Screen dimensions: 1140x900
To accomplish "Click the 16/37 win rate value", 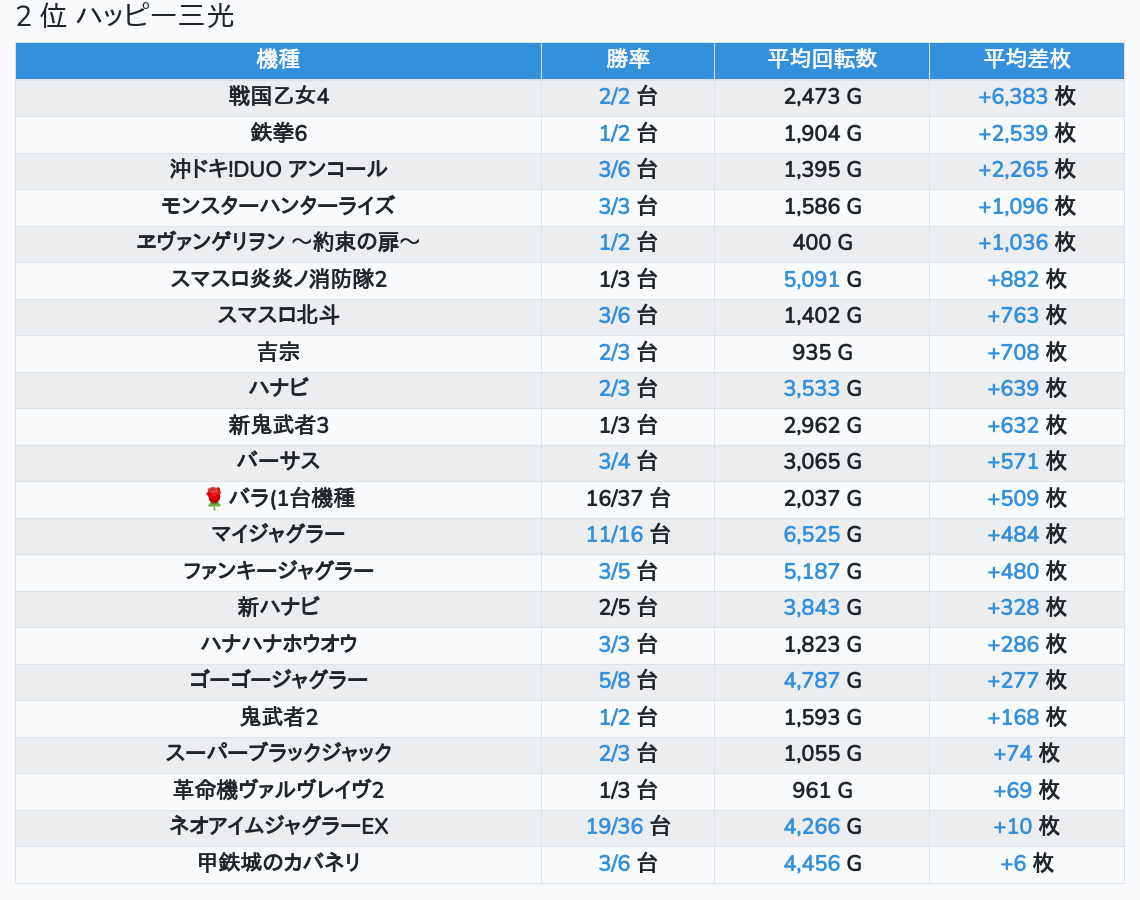I will (x=615, y=498).
